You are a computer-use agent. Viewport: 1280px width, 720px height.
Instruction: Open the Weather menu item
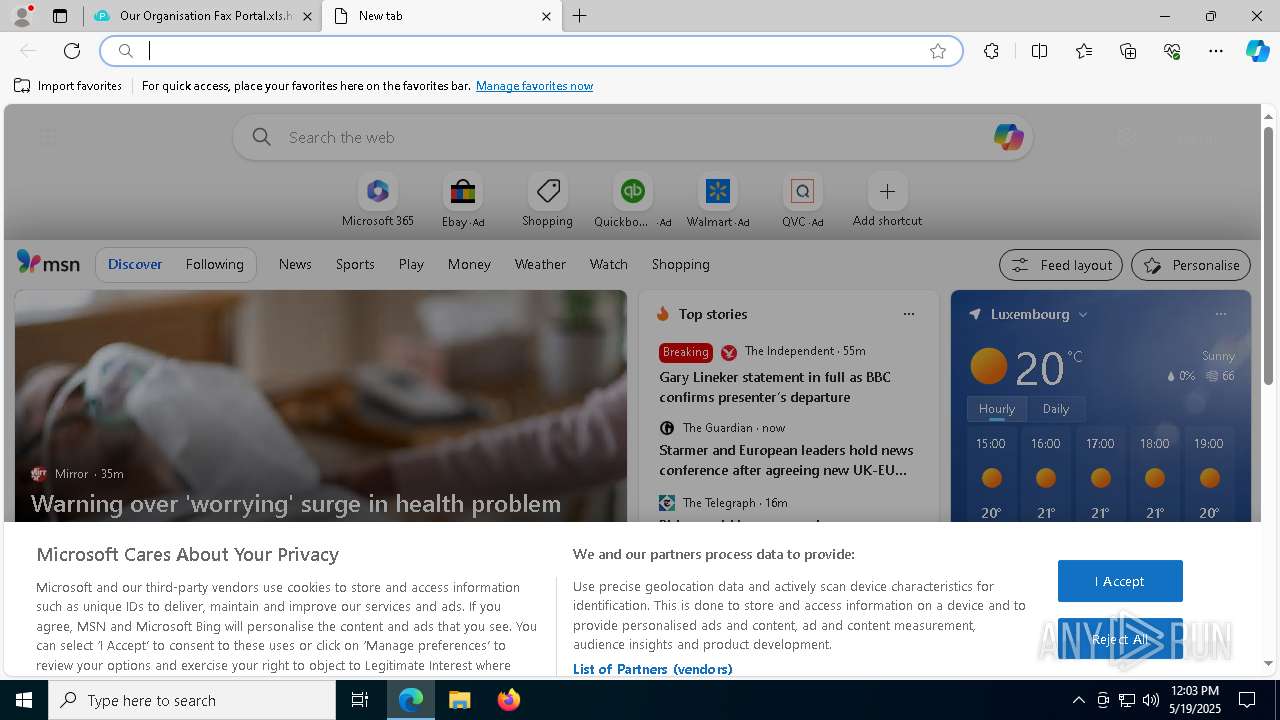(540, 264)
